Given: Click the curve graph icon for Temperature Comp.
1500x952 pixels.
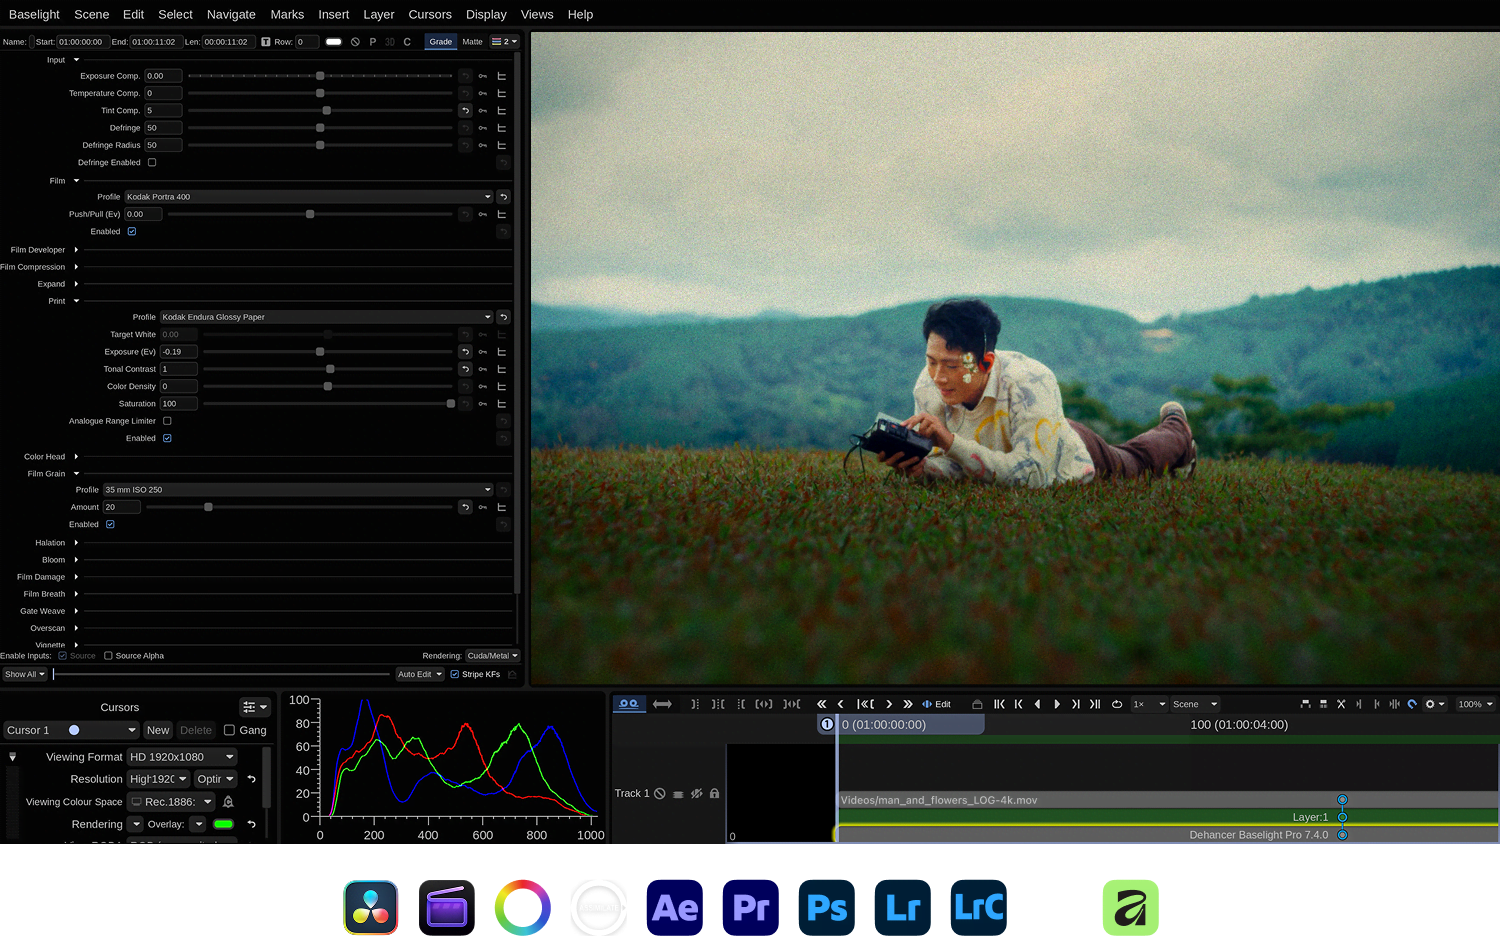Looking at the screenshot, I should [502, 93].
